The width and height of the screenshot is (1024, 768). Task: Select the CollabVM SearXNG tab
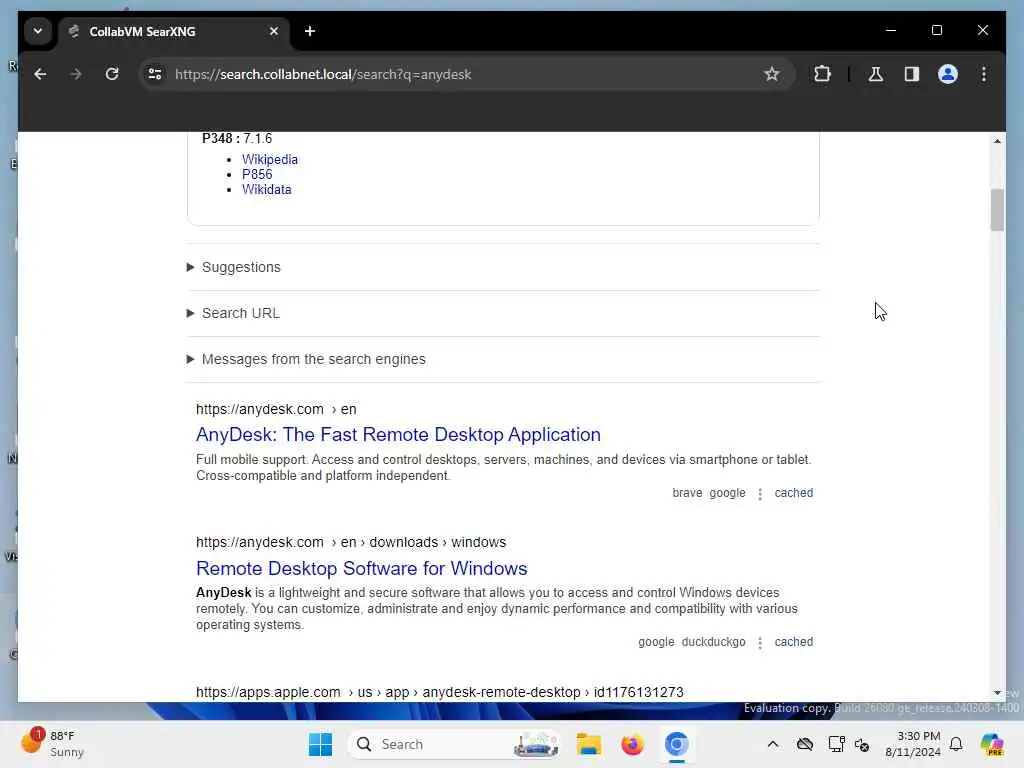173,31
